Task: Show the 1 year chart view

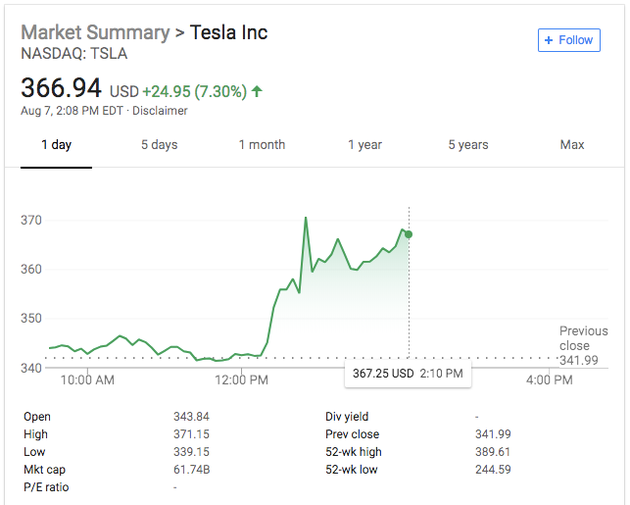Action: click(x=365, y=145)
